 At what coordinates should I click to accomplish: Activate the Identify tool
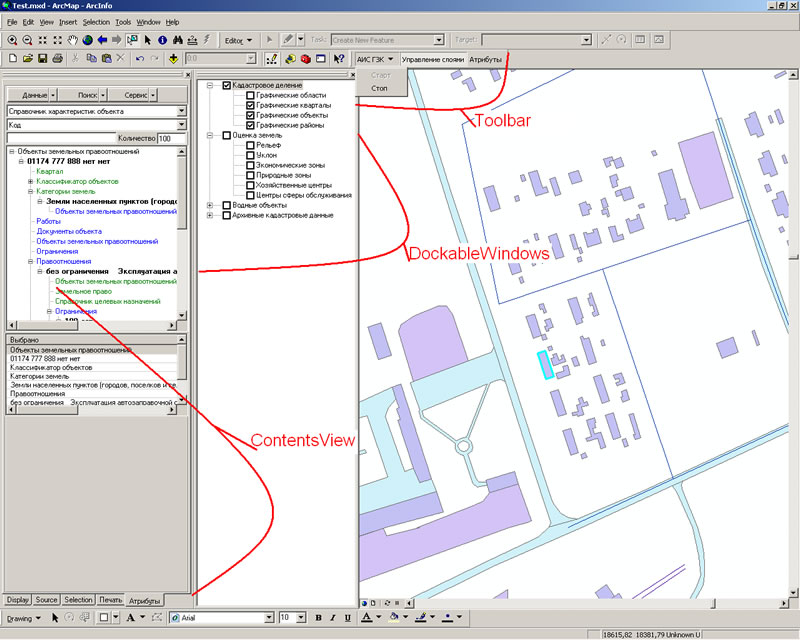(x=162, y=40)
